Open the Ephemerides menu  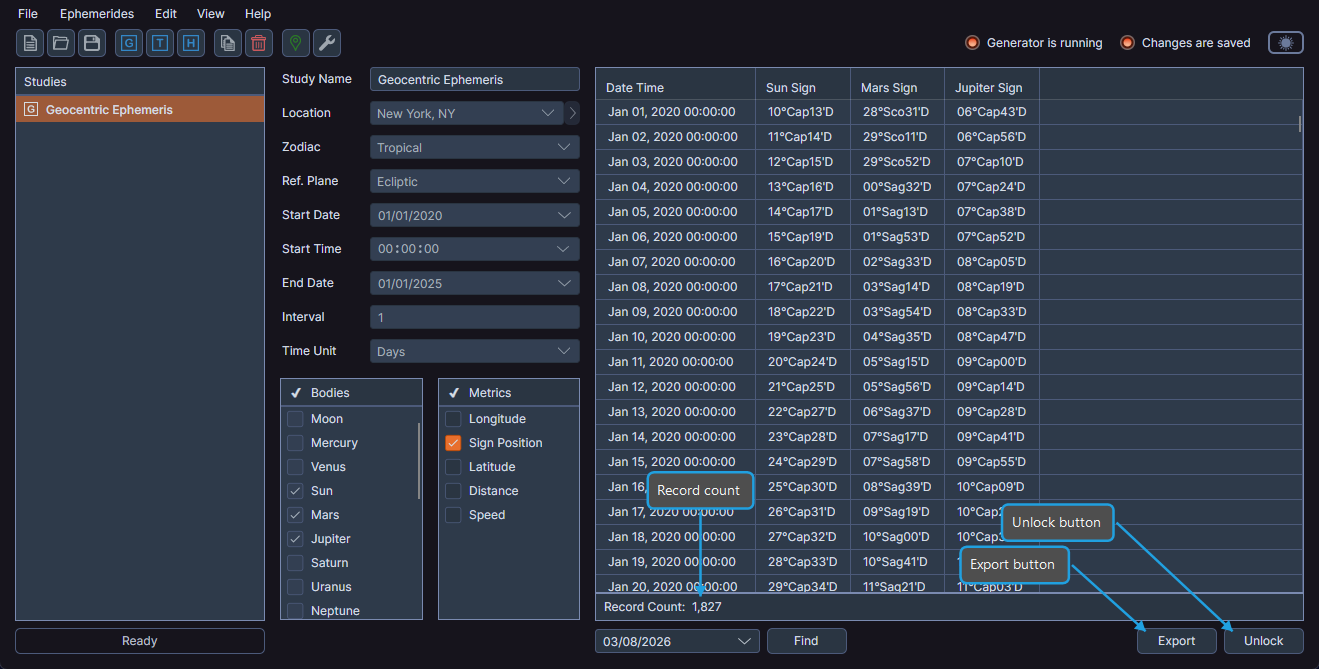pyautogui.click(x=97, y=13)
